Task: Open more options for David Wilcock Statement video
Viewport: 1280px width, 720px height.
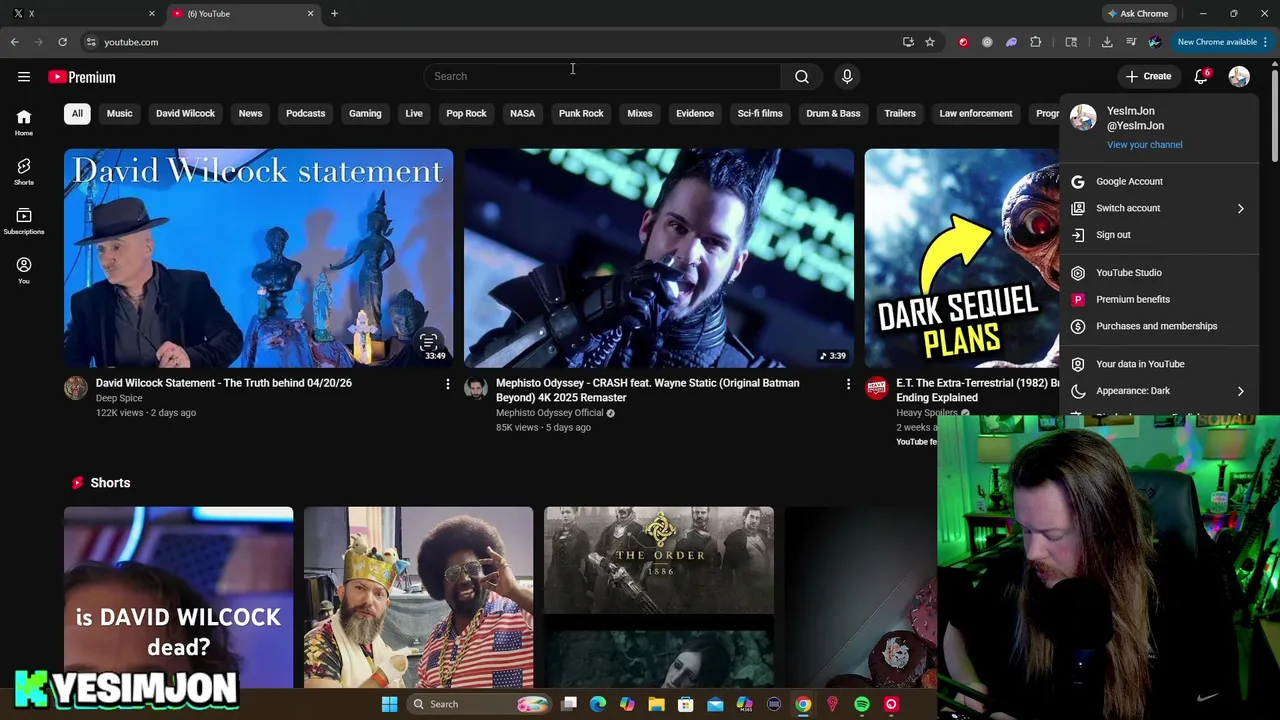Action: [447, 384]
